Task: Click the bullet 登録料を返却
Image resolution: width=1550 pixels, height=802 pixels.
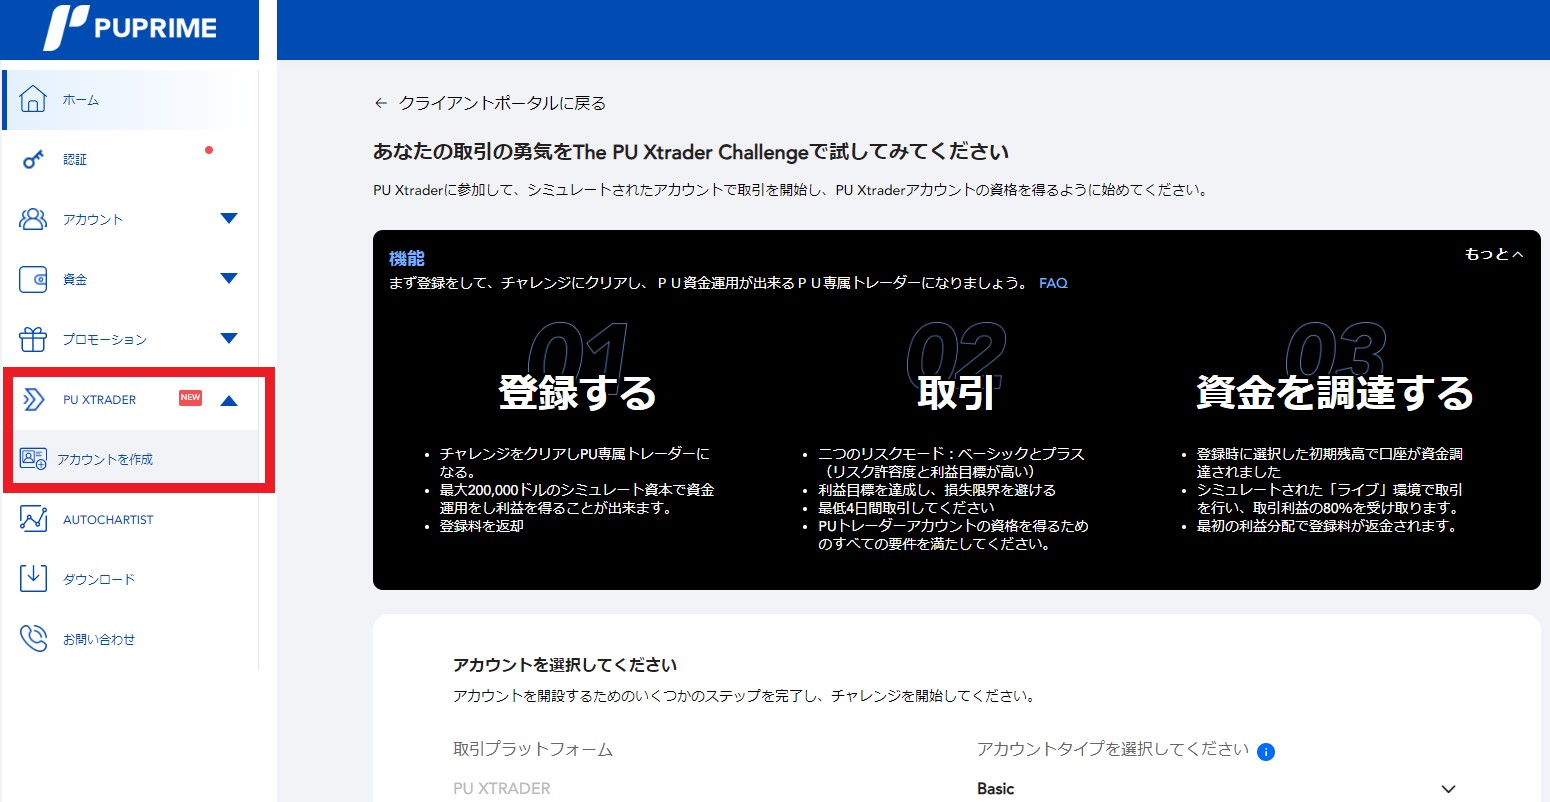Action: pyautogui.click(x=482, y=526)
